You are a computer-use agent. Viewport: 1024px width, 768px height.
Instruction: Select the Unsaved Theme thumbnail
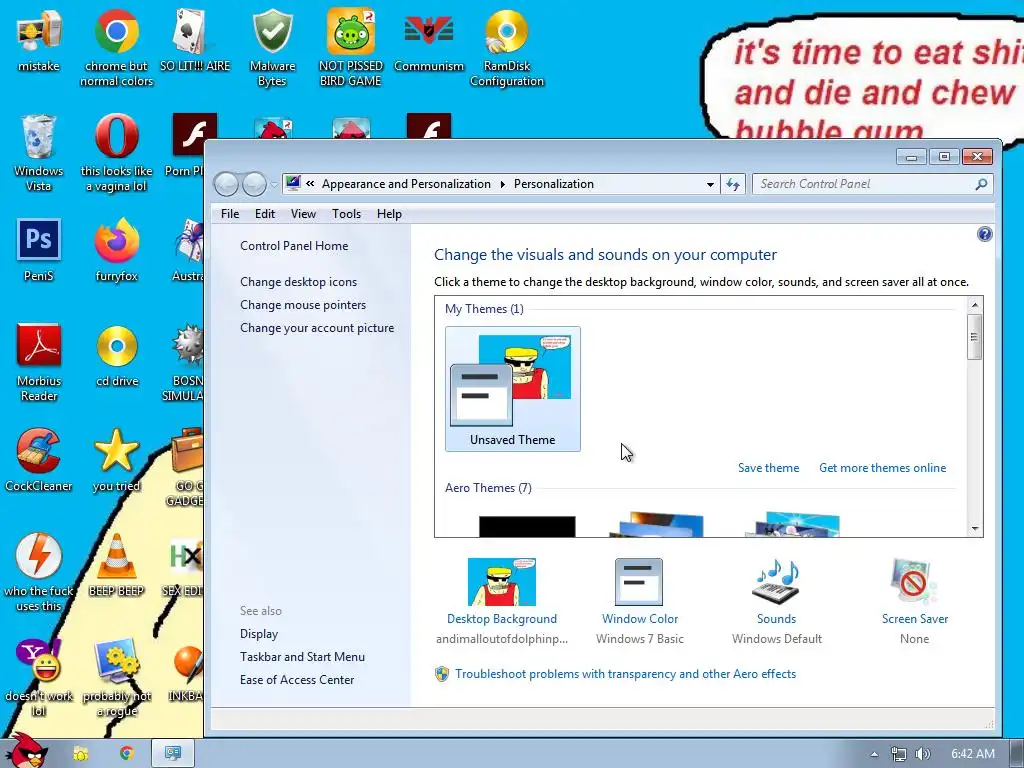point(513,389)
